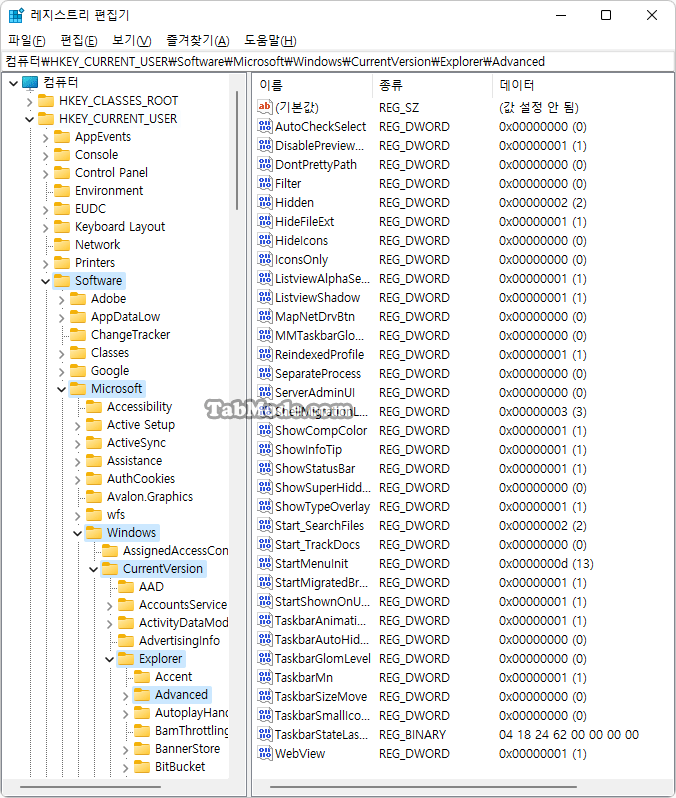The image size is (676, 798).
Task: Click the tree pane vertical scrollbar thumb
Action: coord(237,150)
